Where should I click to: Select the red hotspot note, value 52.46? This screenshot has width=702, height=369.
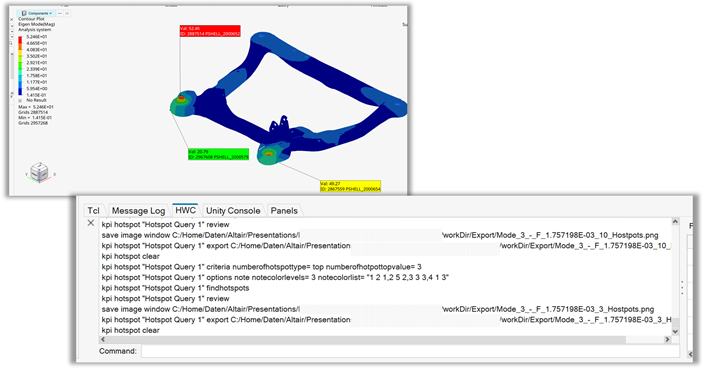click(x=210, y=31)
